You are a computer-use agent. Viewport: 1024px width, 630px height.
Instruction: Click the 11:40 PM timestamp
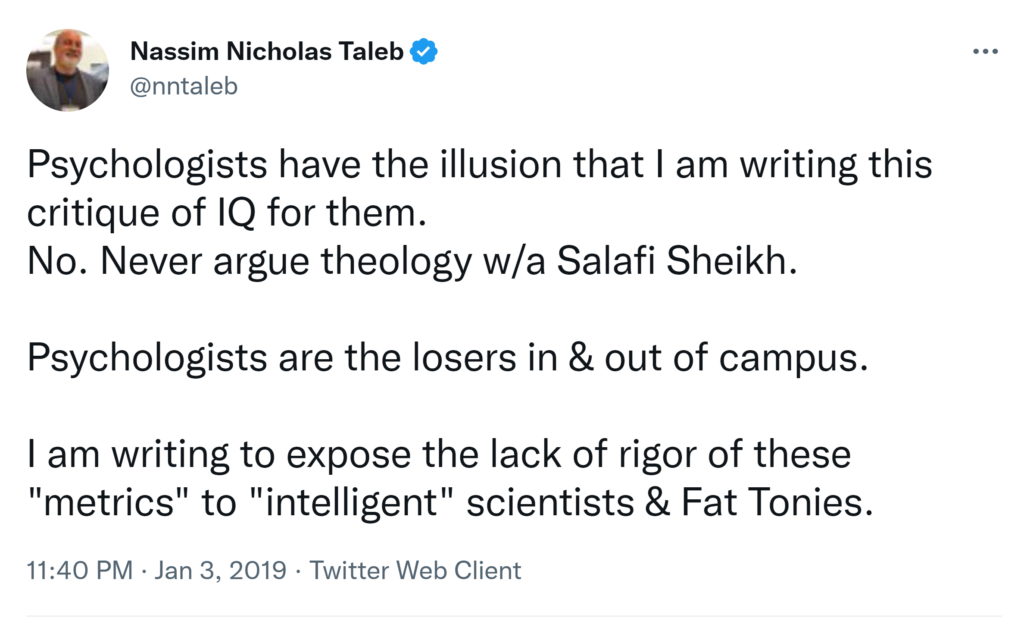(80, 571)
